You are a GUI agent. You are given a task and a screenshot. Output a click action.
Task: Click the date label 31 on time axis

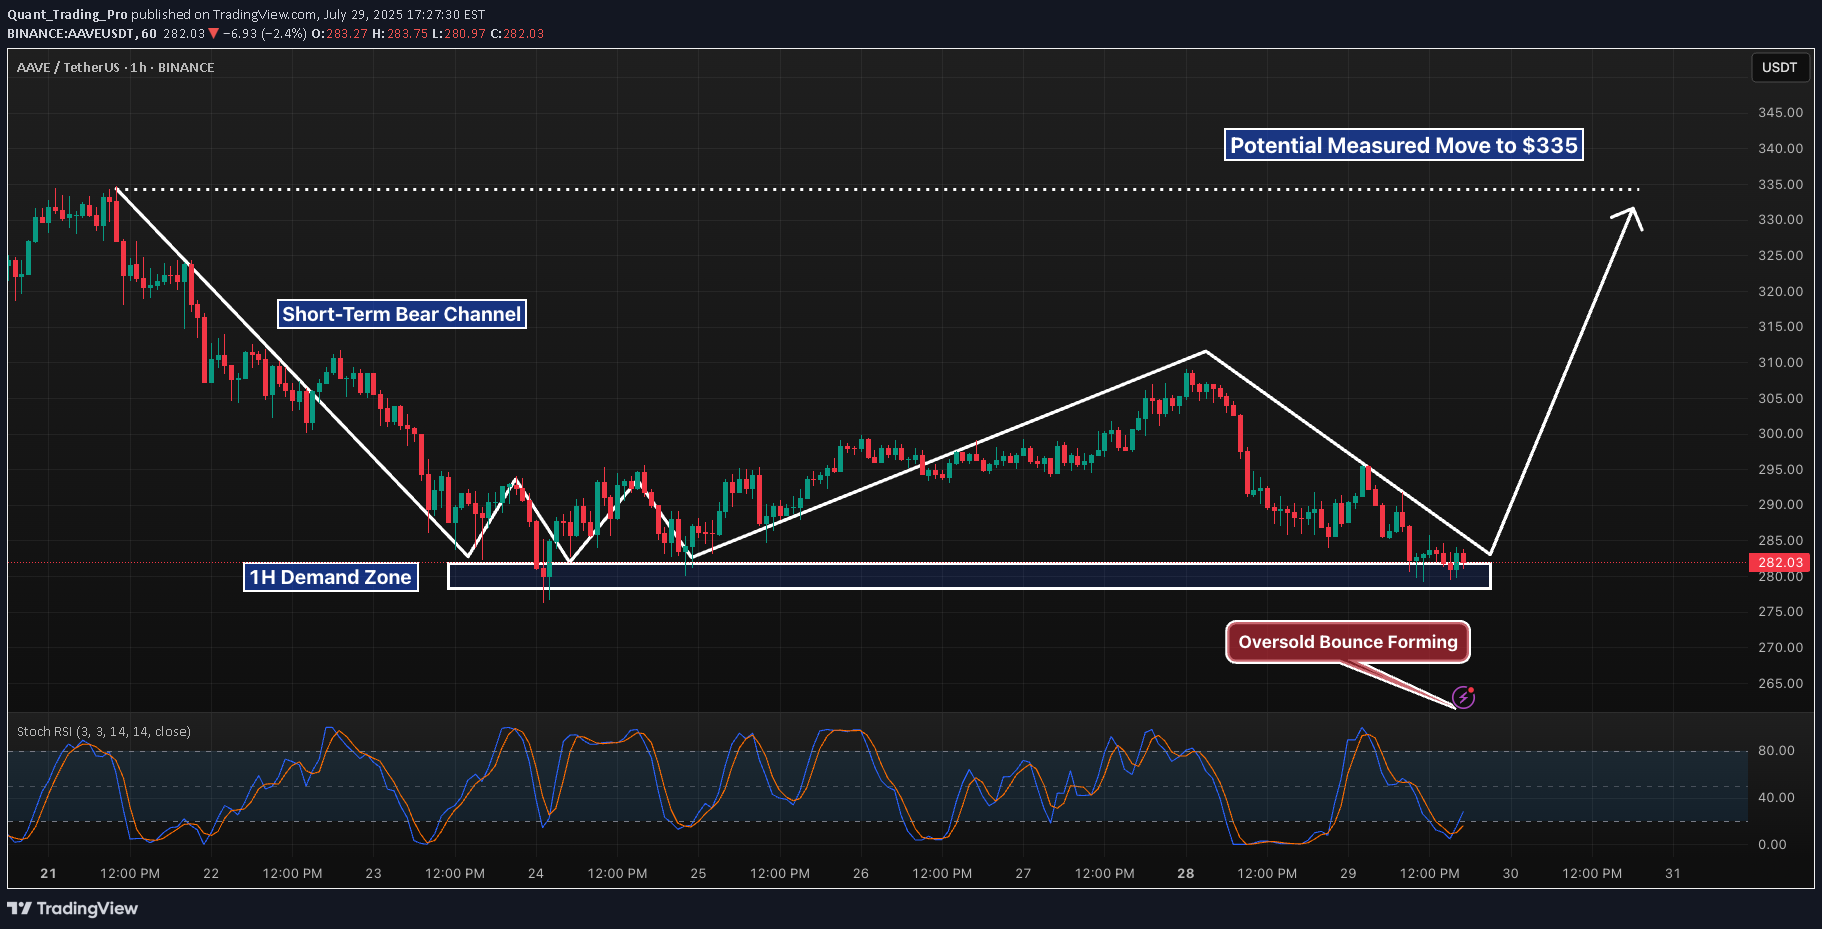tap(1673, 873)
